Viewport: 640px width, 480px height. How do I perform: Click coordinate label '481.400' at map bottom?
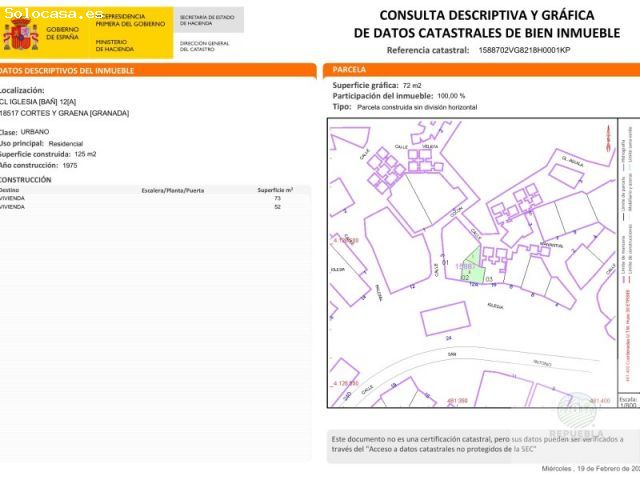coord(600,401)
